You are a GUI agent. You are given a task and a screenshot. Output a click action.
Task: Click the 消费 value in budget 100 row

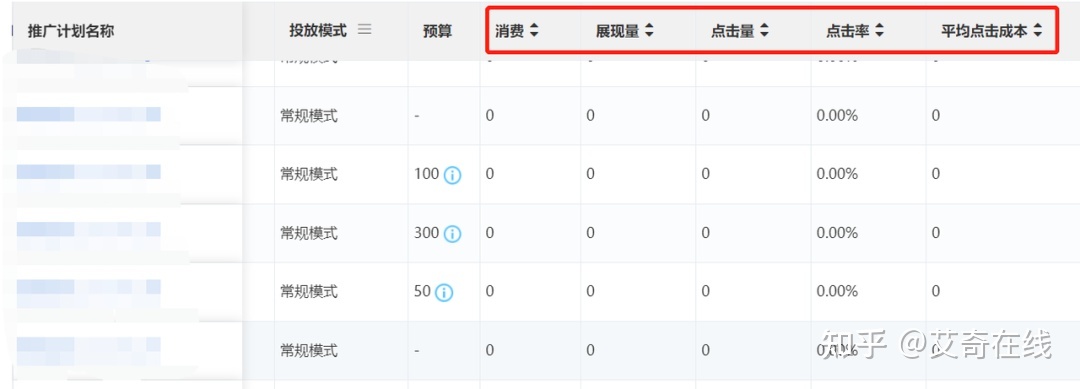click(x=490, y=175)
